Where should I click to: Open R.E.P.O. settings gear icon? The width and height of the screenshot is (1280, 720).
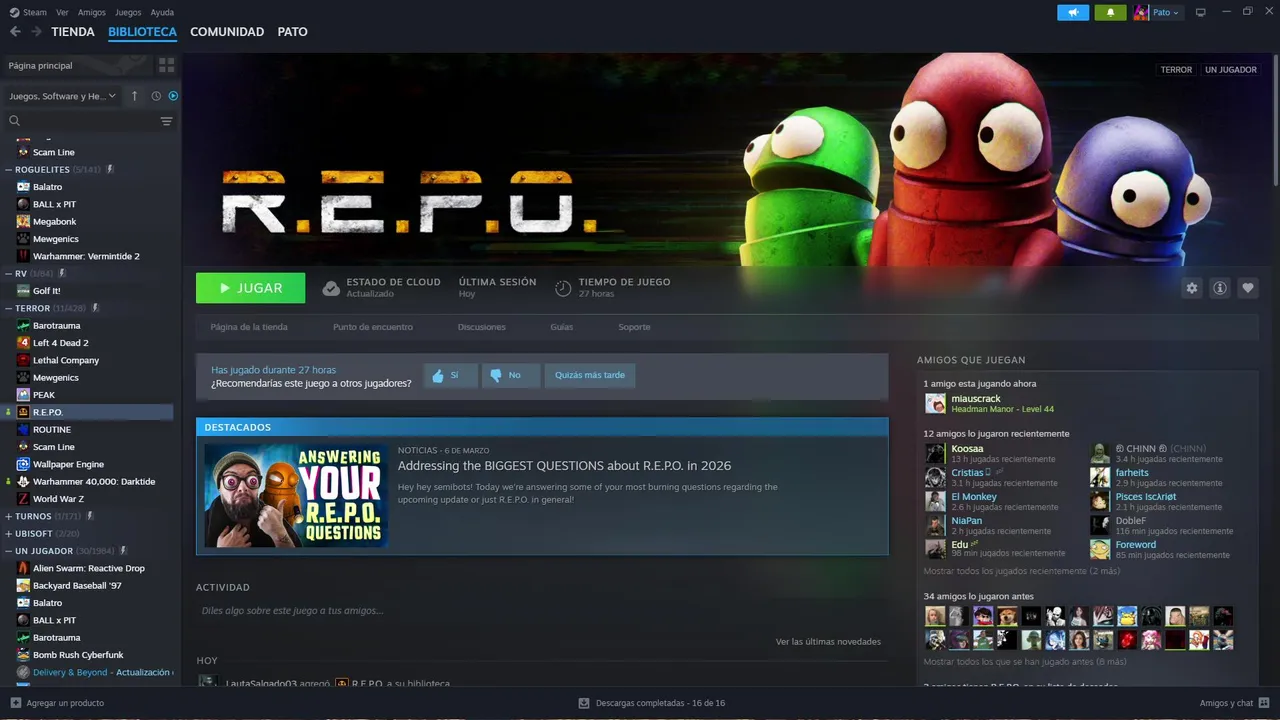(1191, 288)
